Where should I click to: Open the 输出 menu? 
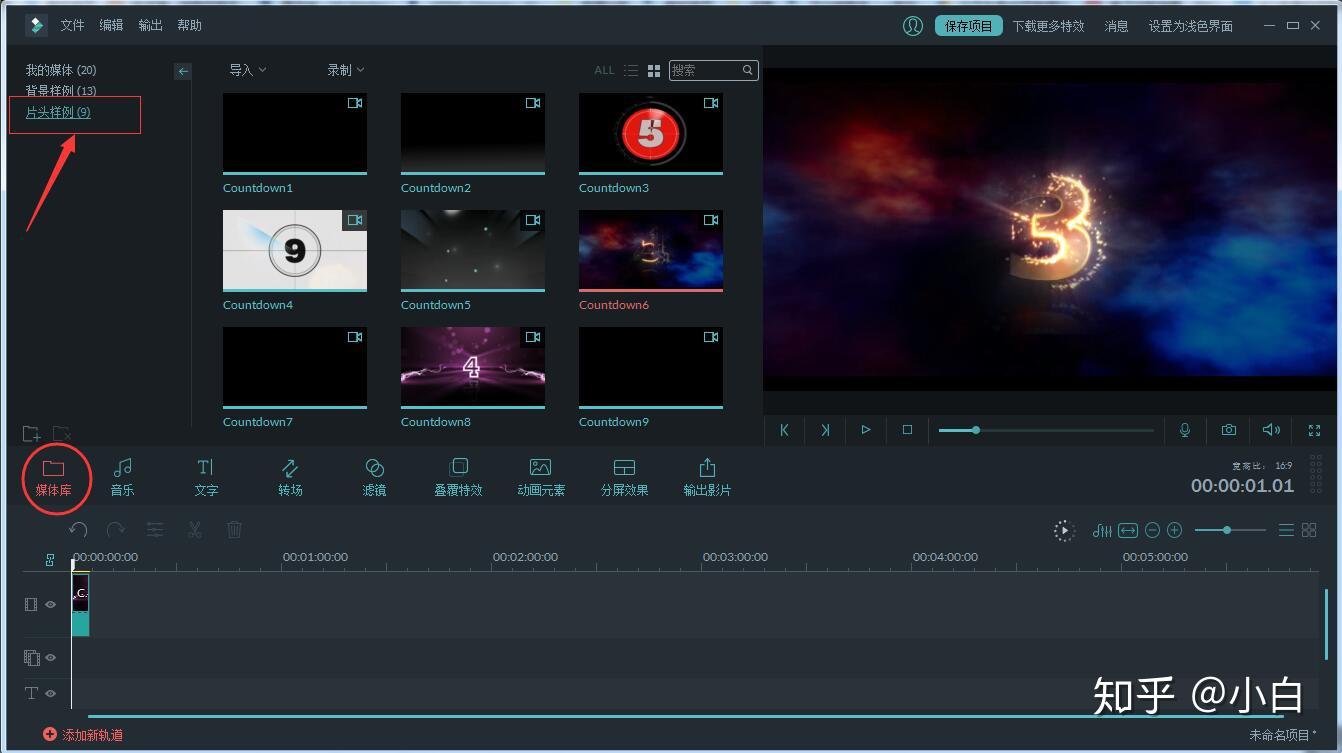tap(150, 25)
